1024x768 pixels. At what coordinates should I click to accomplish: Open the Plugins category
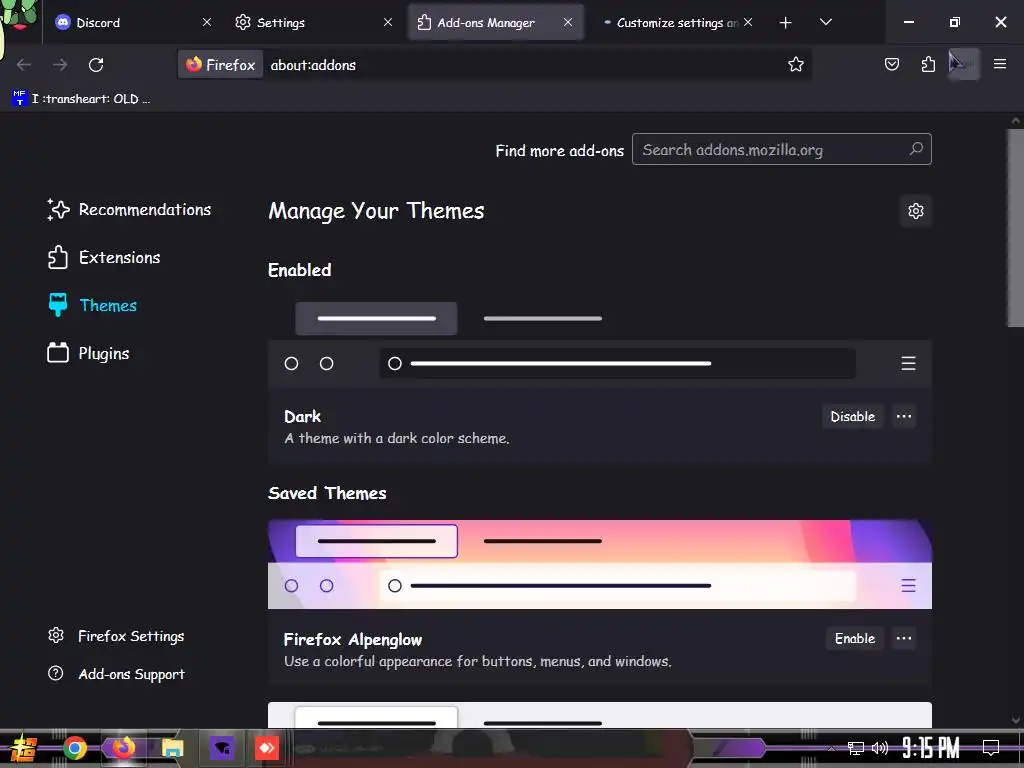88,353
